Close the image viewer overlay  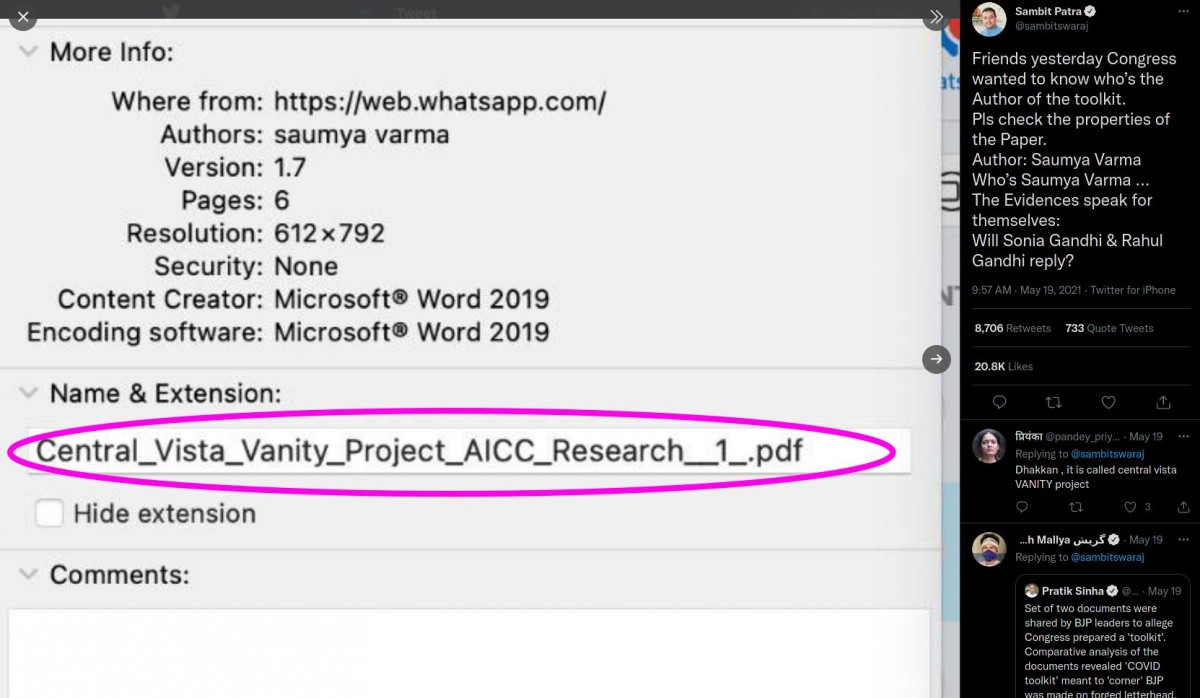tap(23, 17)
